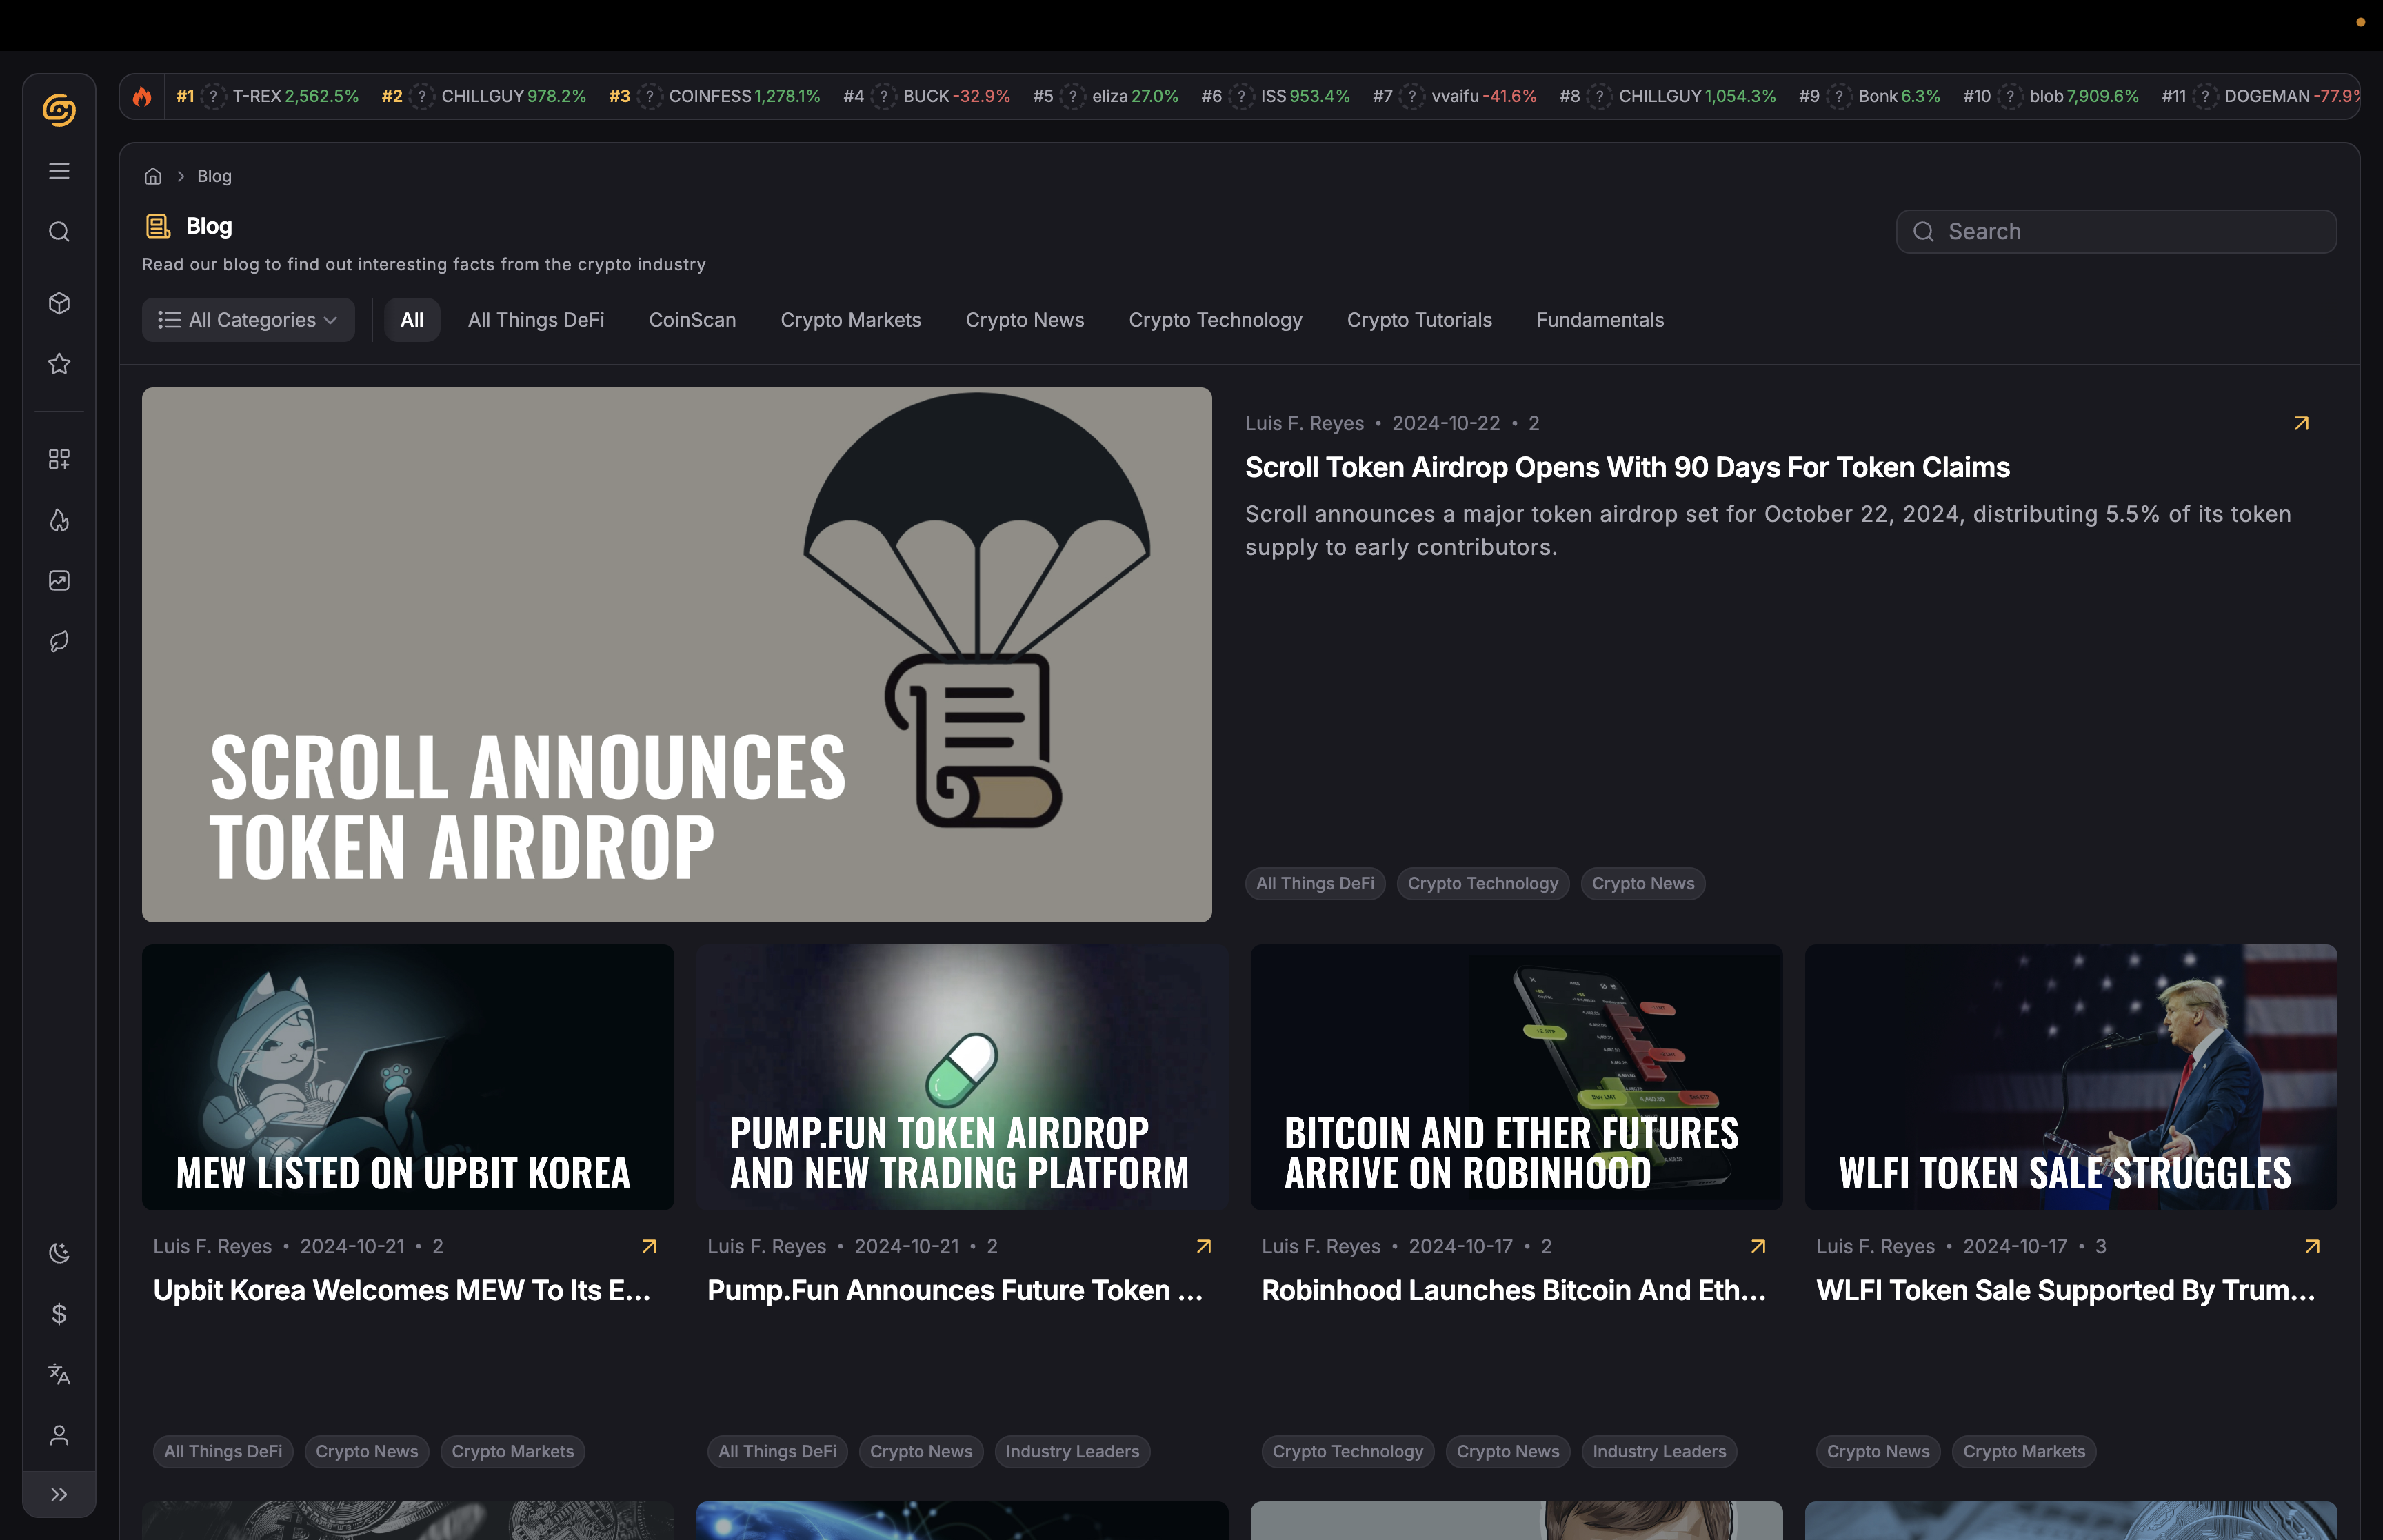2383x1540 pixels.
Task: Click the dollar currency icon in sidebar
Action: 59,1314
